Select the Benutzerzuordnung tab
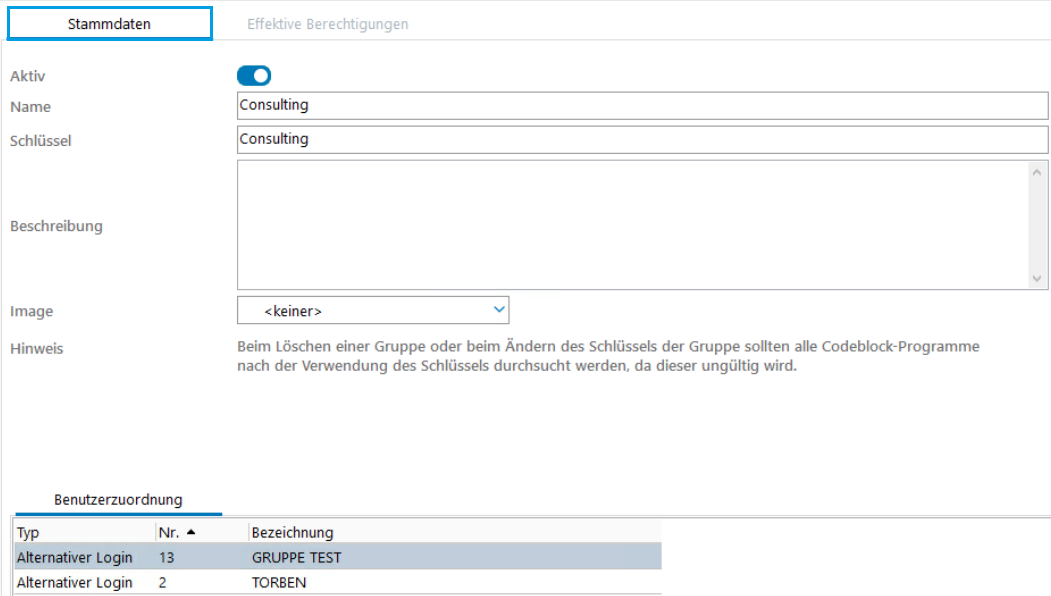The image size is (1051, 596). coord(117,499)
